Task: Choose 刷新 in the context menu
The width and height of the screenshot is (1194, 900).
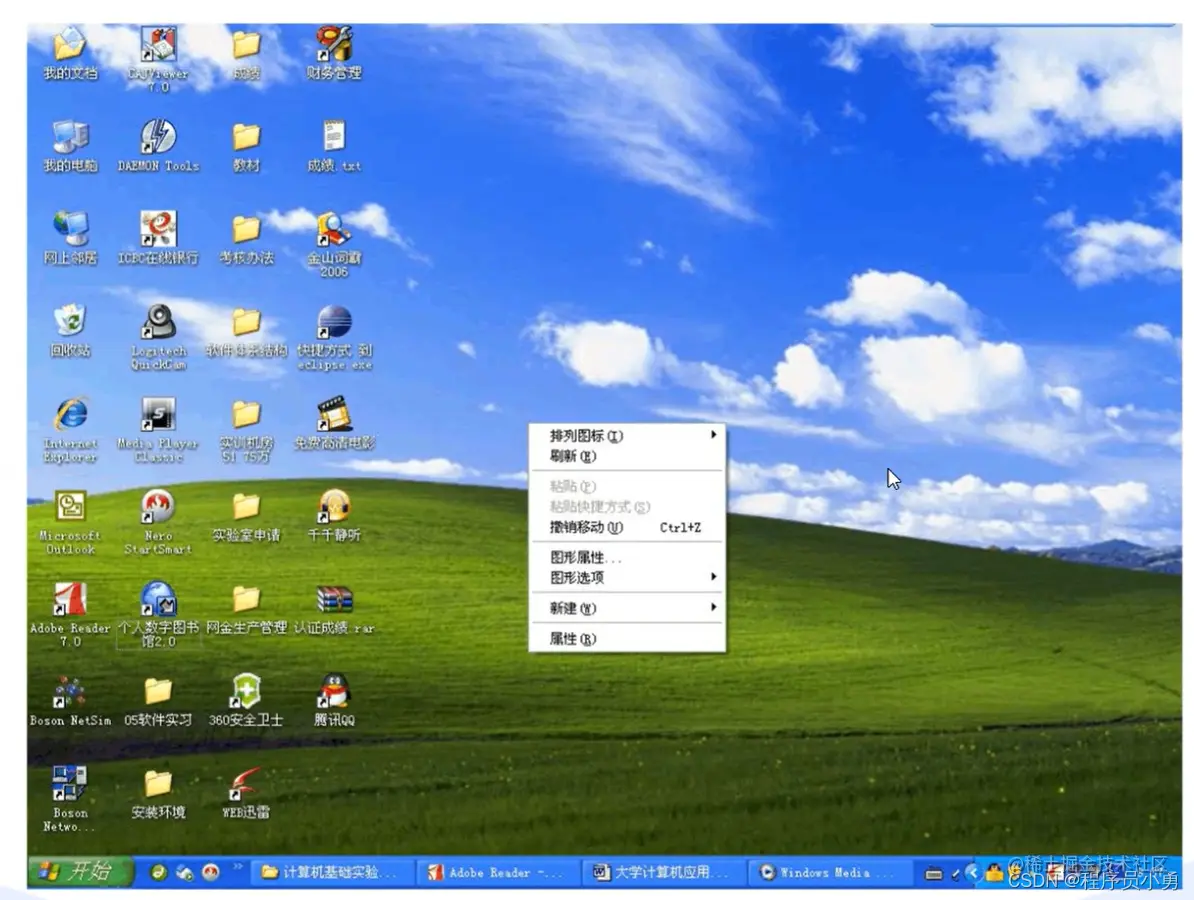Action: [x=627, y=456]
